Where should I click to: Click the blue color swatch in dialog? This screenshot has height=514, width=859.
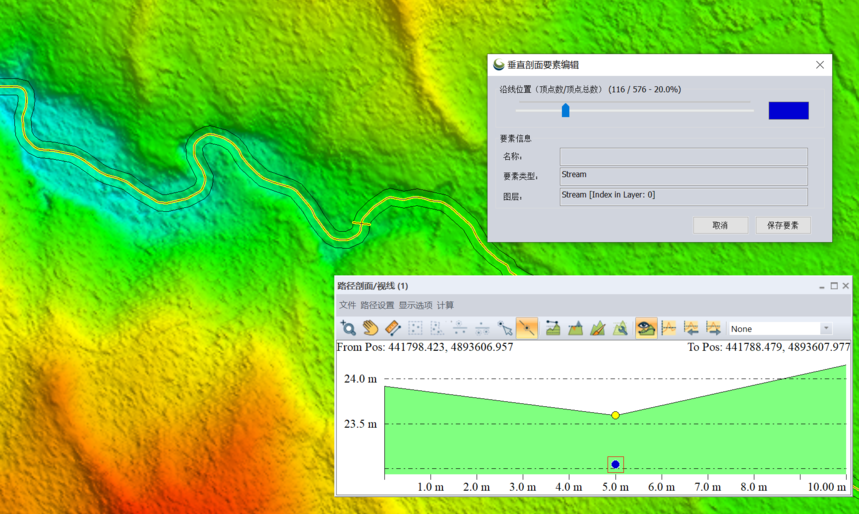click(788, 111)
